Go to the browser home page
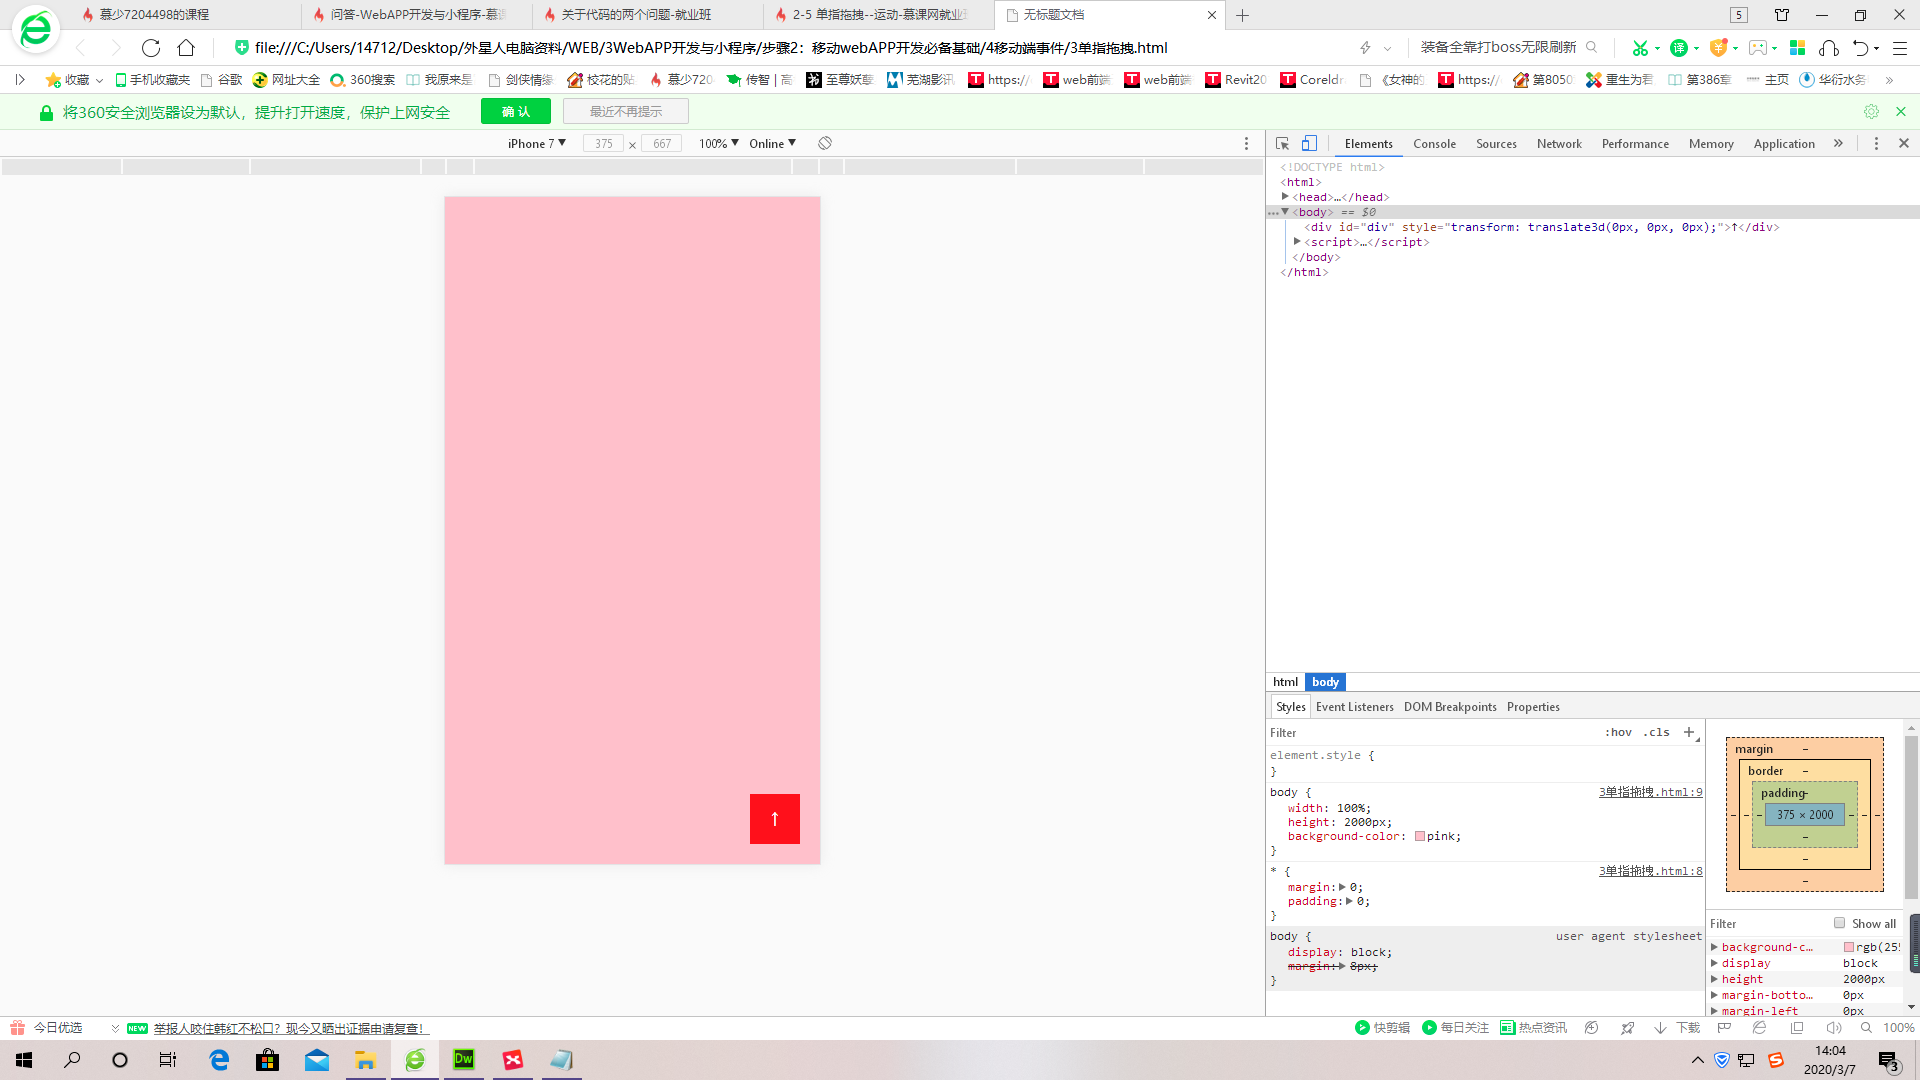 [x=186, y=48]
